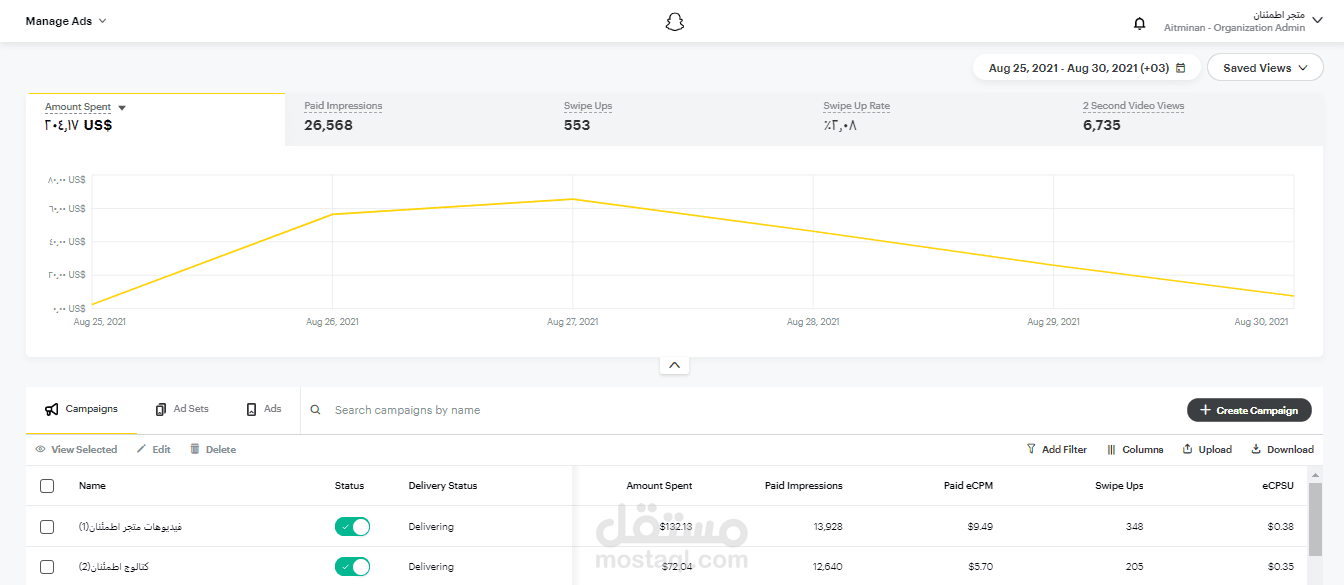1344x585 pixels.
Task: Click the Snapchat ghost logo
Action: [x=674, y=21]
